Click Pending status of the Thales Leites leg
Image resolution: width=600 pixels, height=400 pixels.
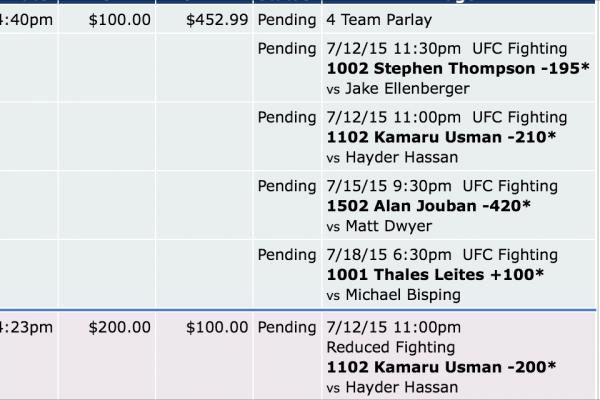point(288,255)
